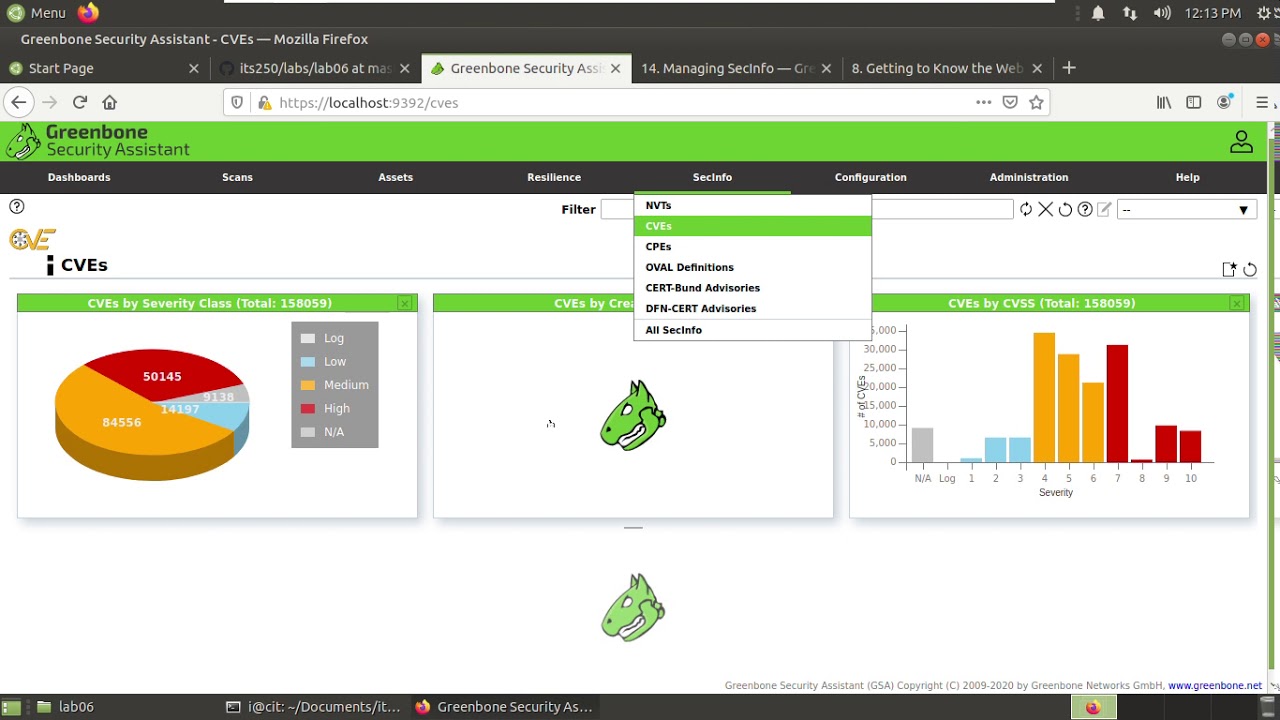Click the edit filter pencil icon
The width and height of the screenshot is (1280, 720).
(x=1104, y=209)
